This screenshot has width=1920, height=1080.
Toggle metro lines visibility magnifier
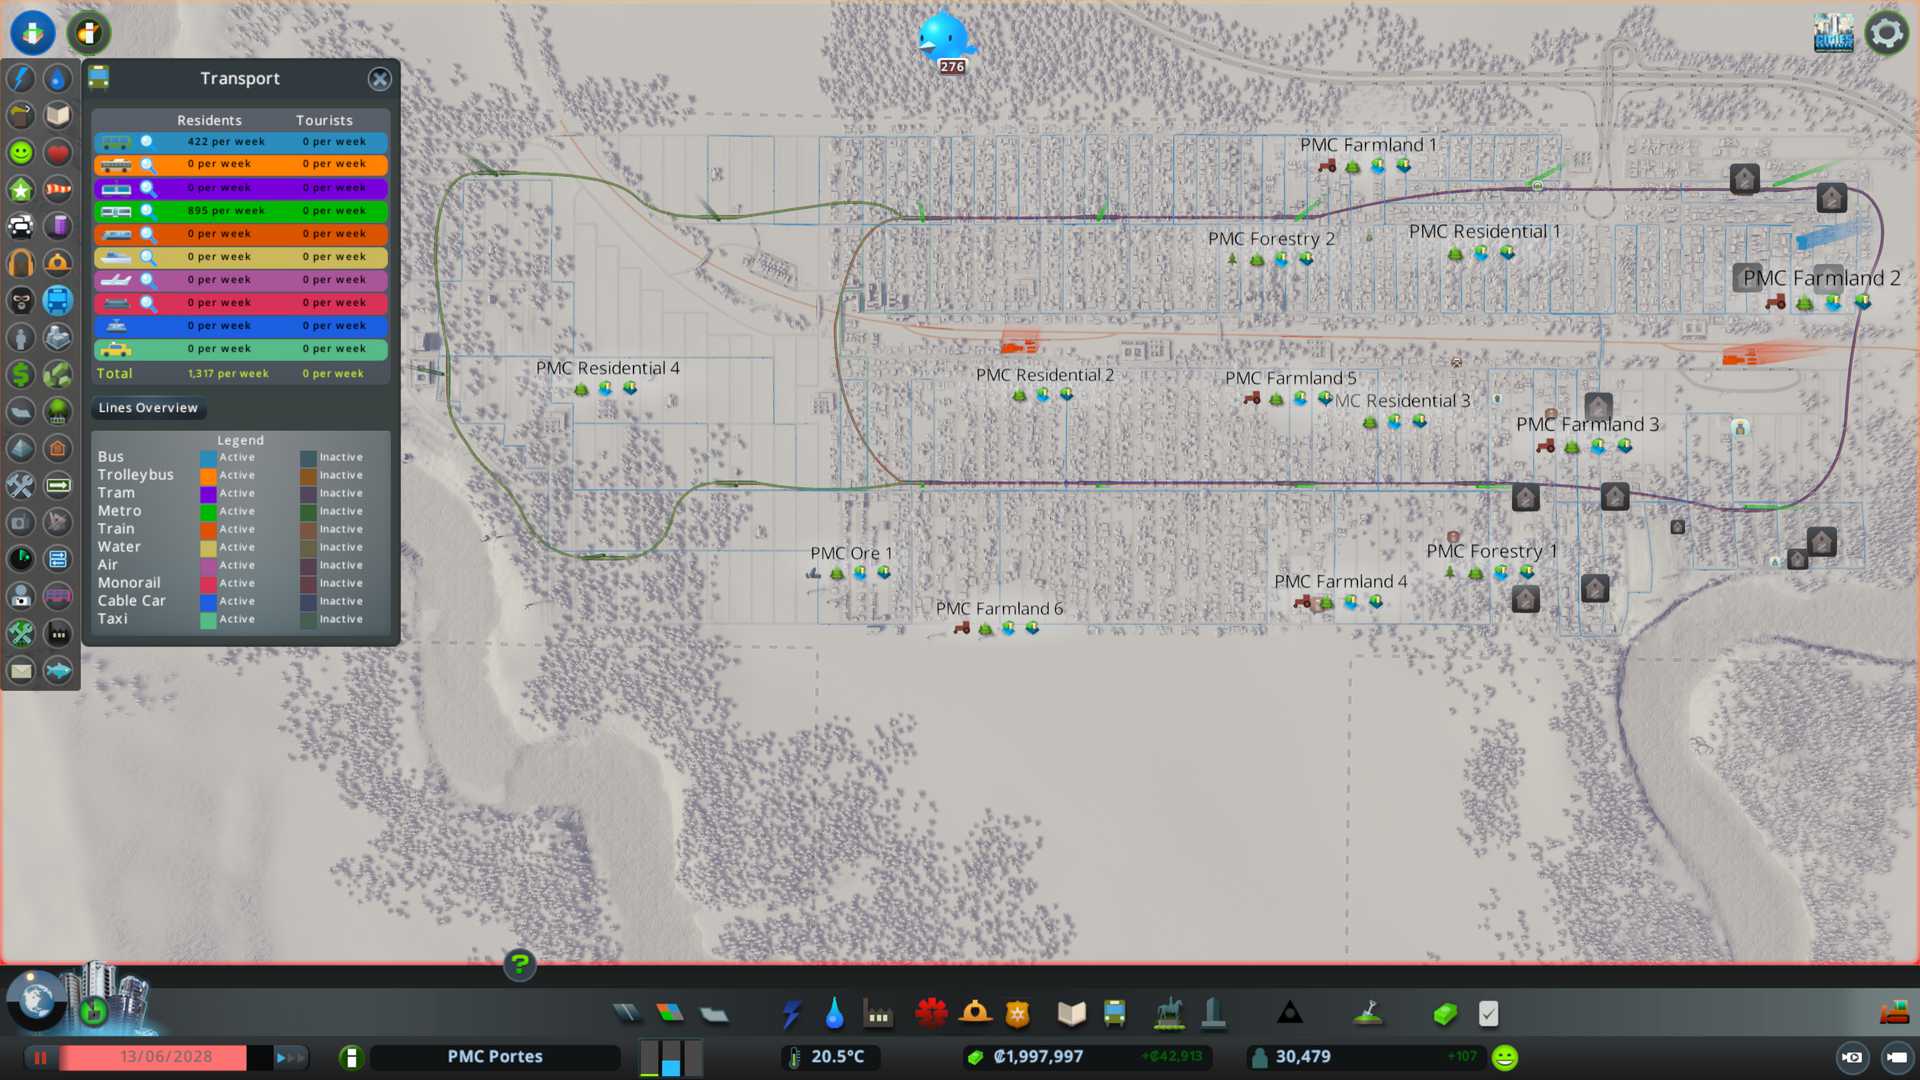[x=147, y=211]
